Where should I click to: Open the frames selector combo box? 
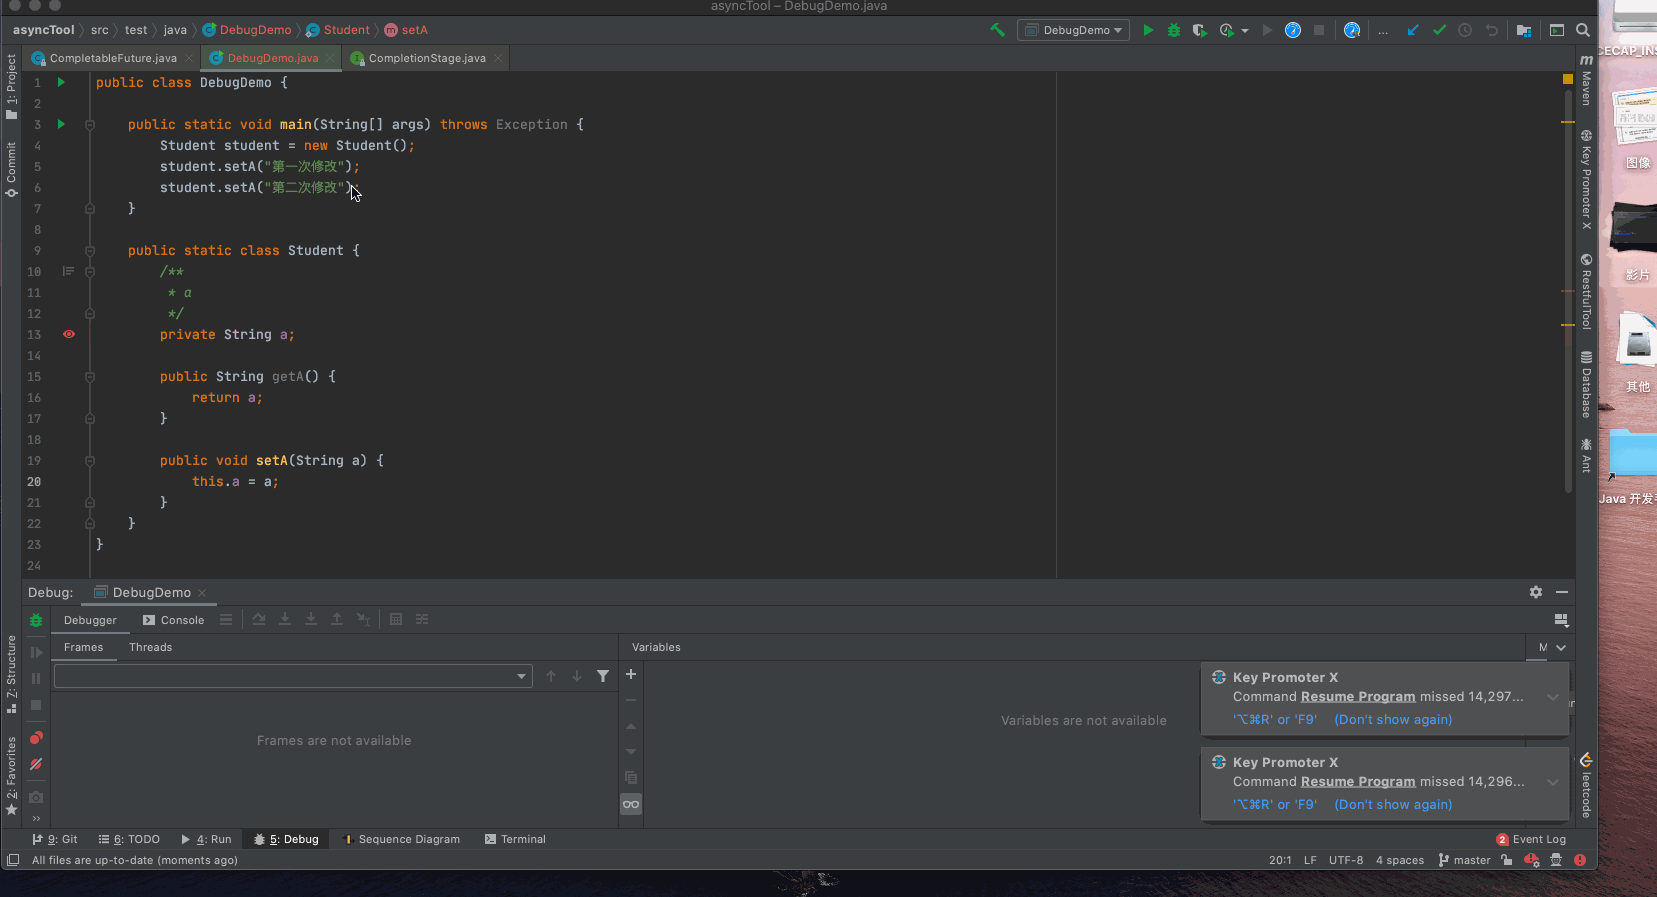coord(293,676)
